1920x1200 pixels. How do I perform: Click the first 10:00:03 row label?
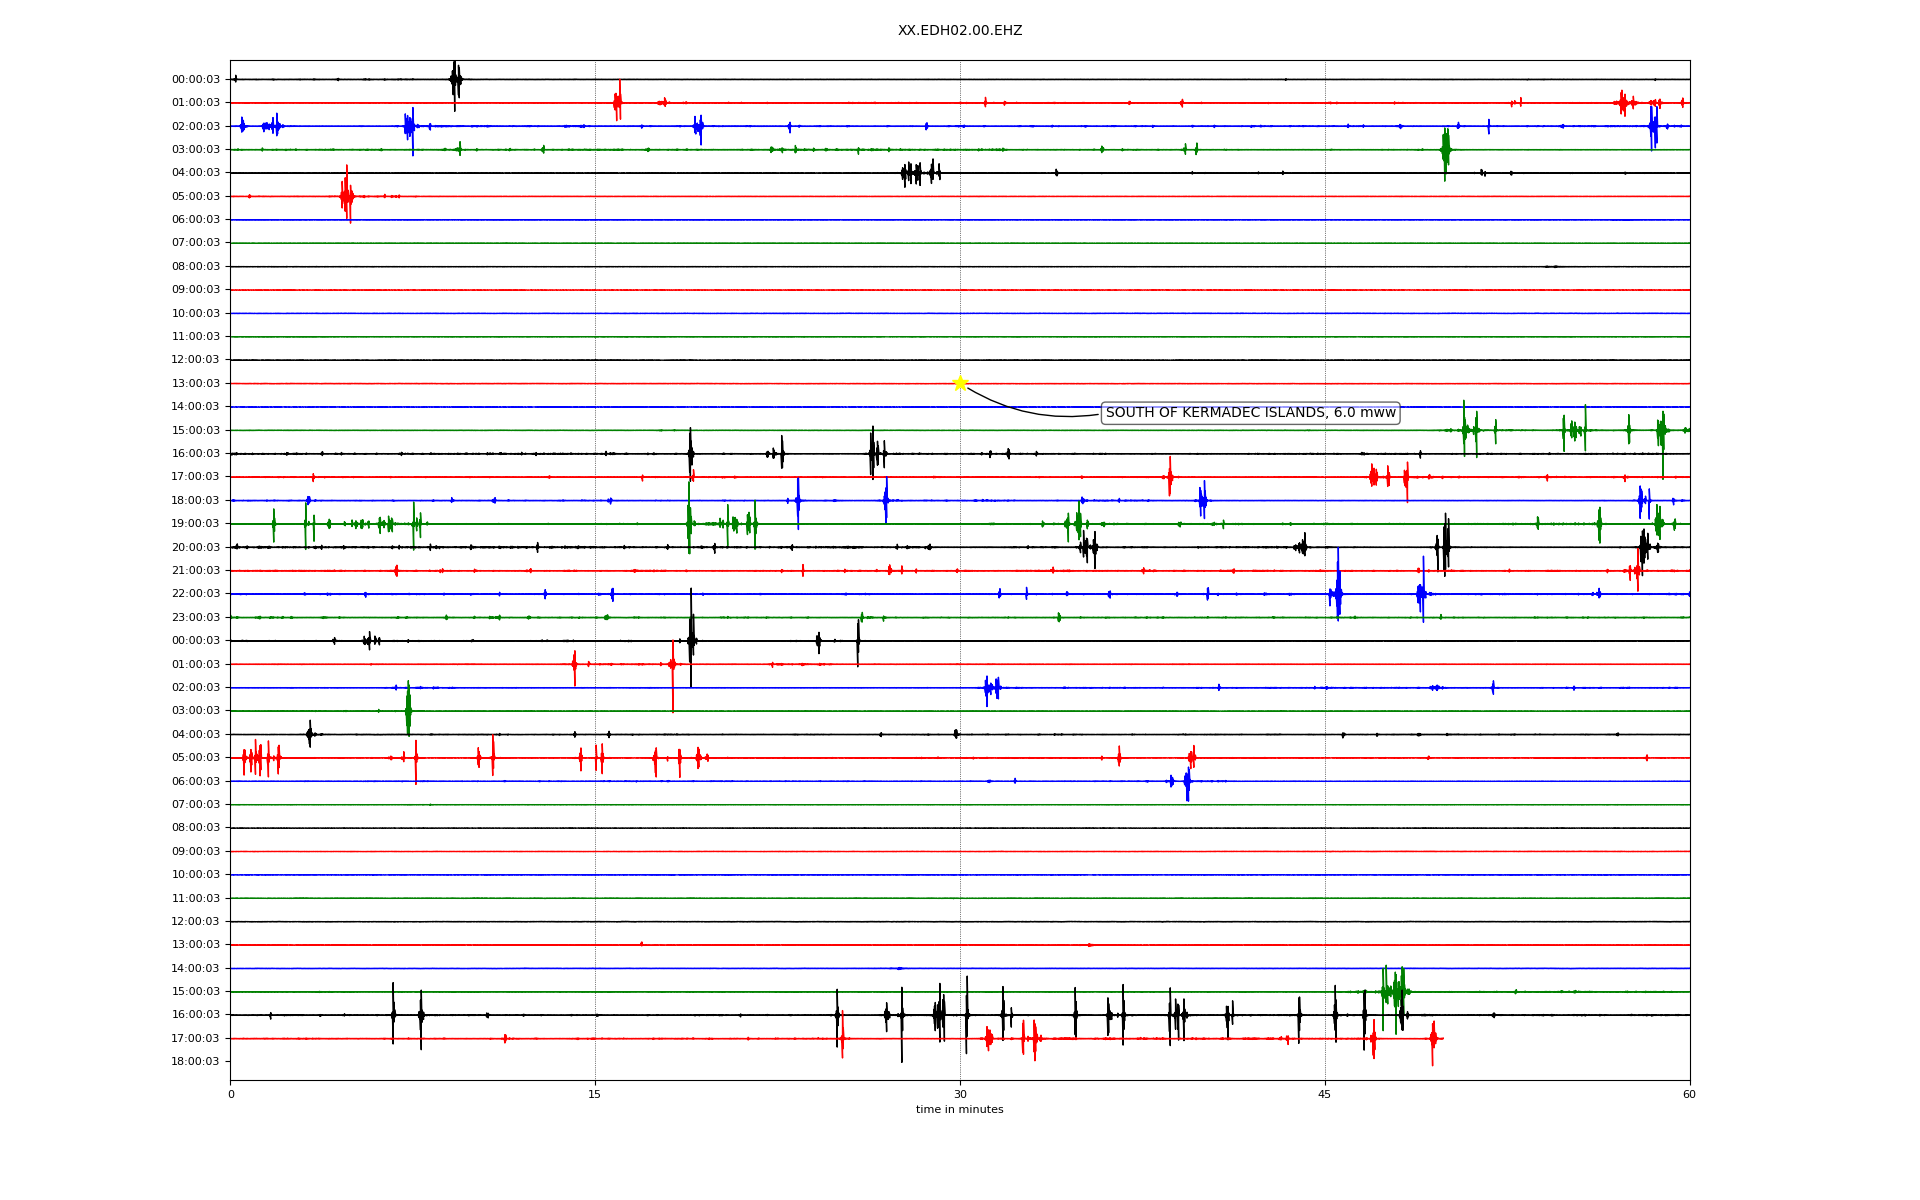[x=196, y=314]
